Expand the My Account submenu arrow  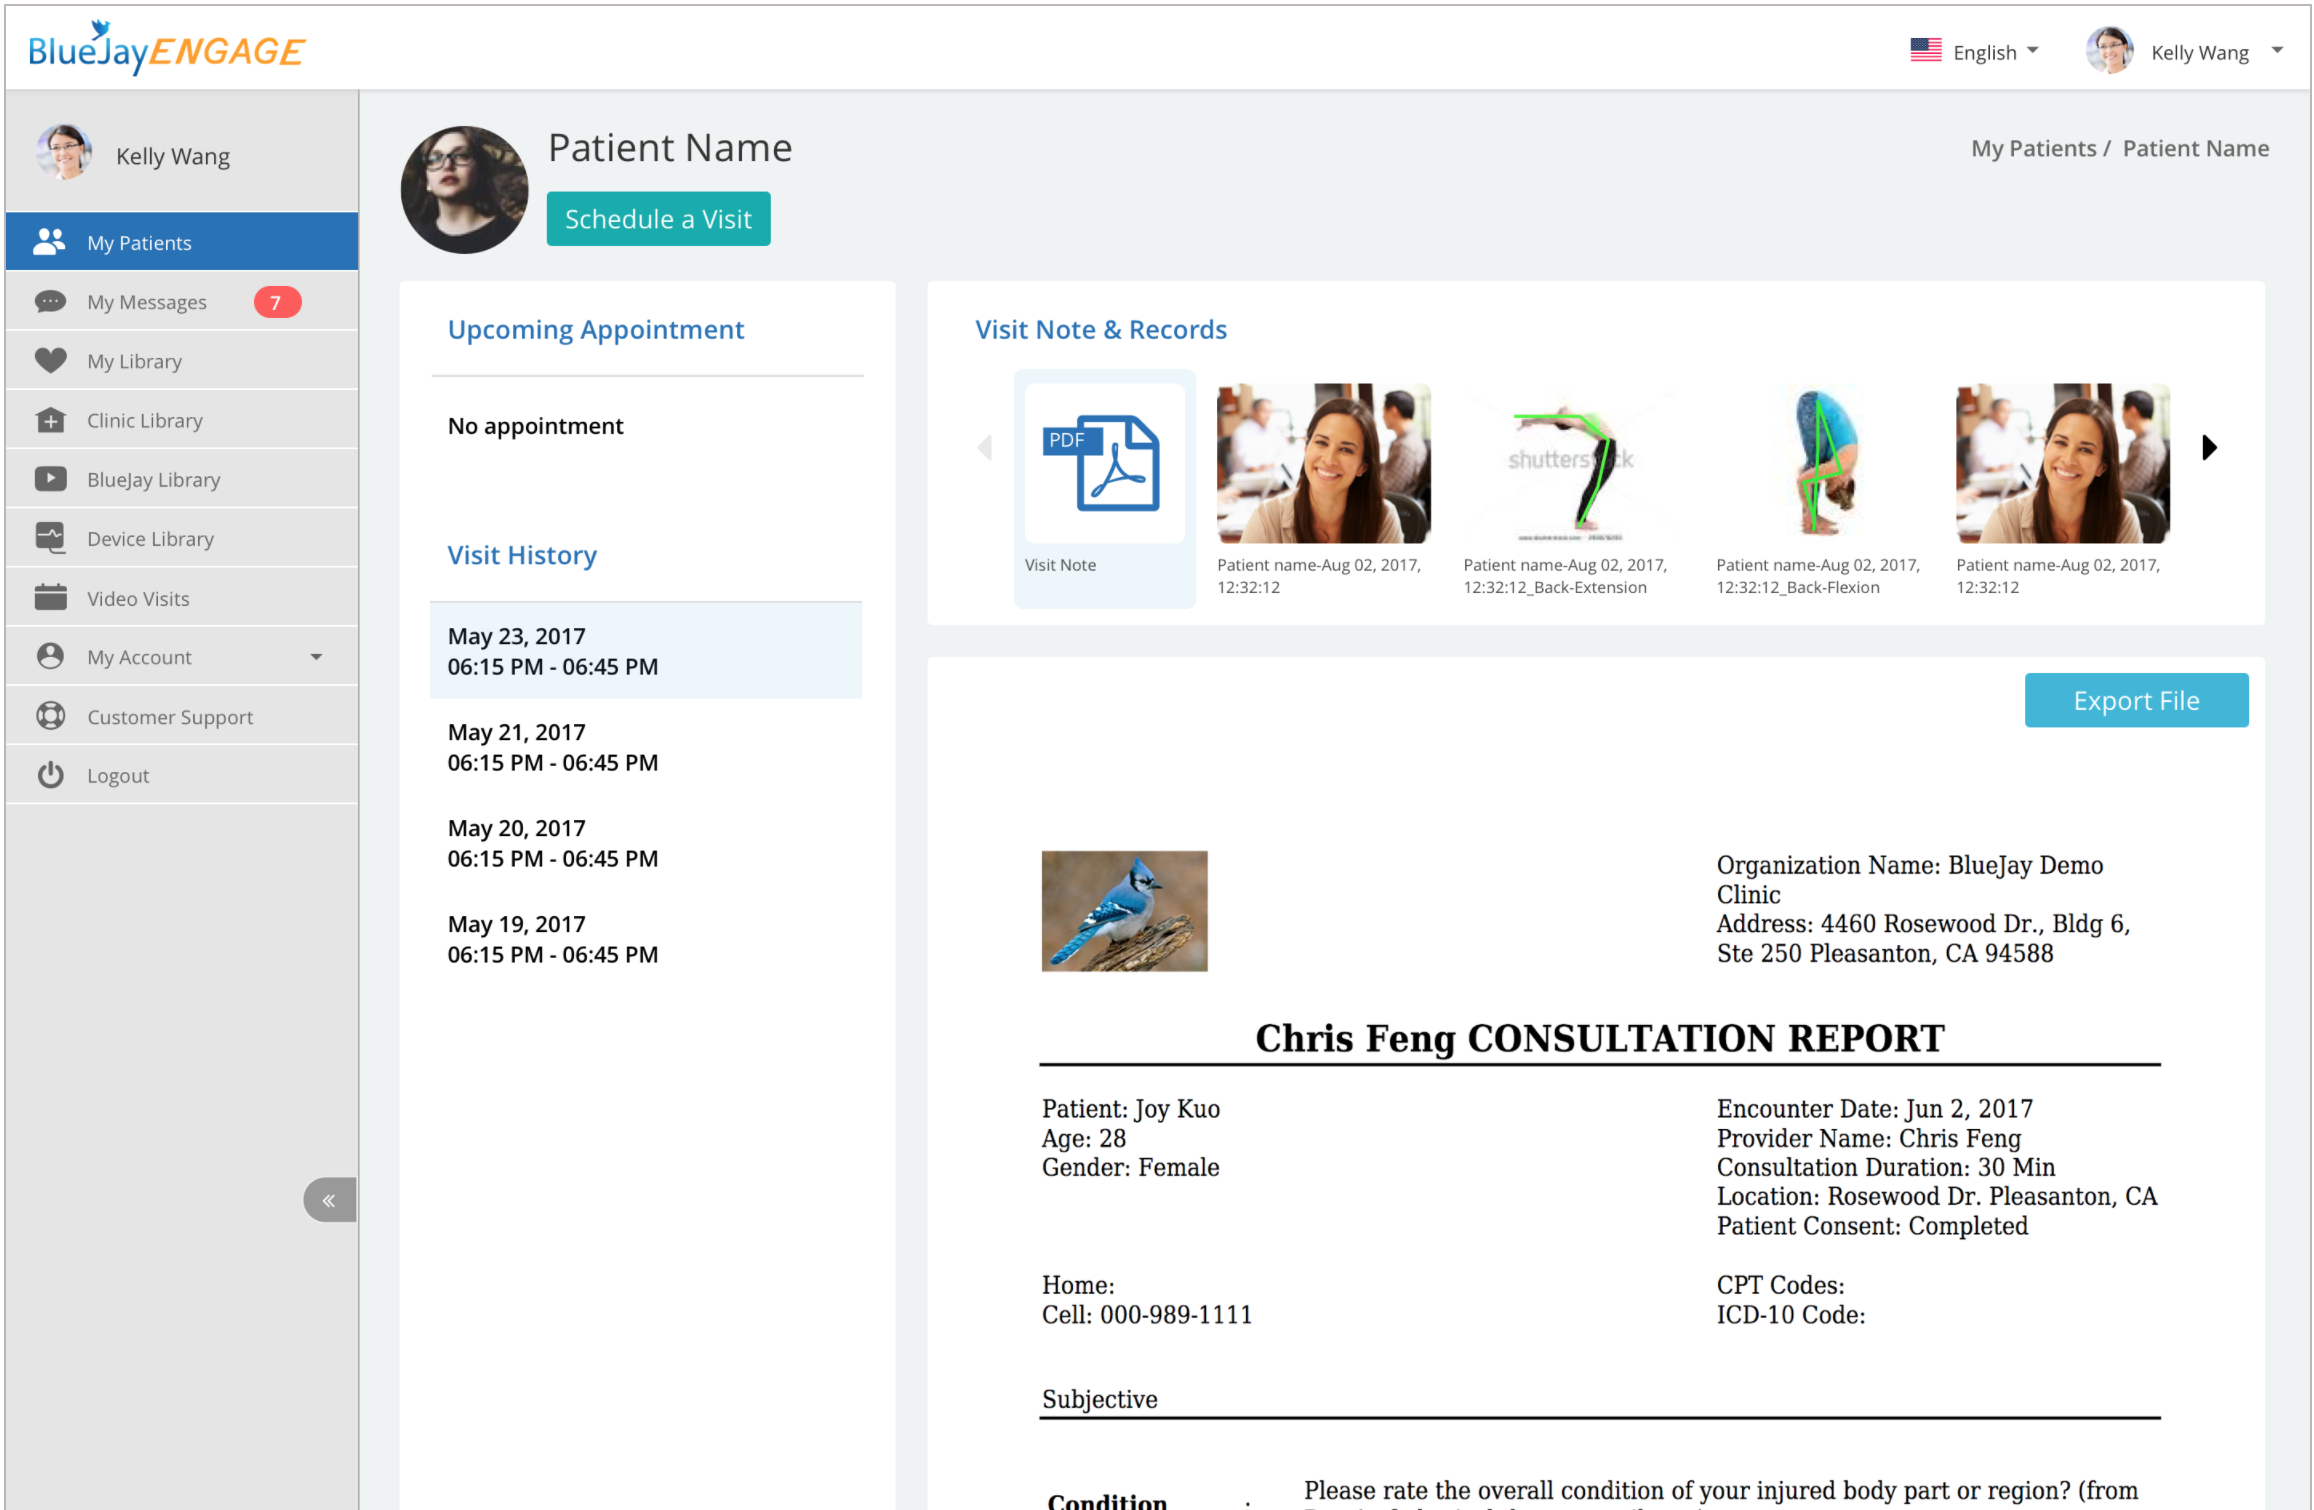coord(316,657)
